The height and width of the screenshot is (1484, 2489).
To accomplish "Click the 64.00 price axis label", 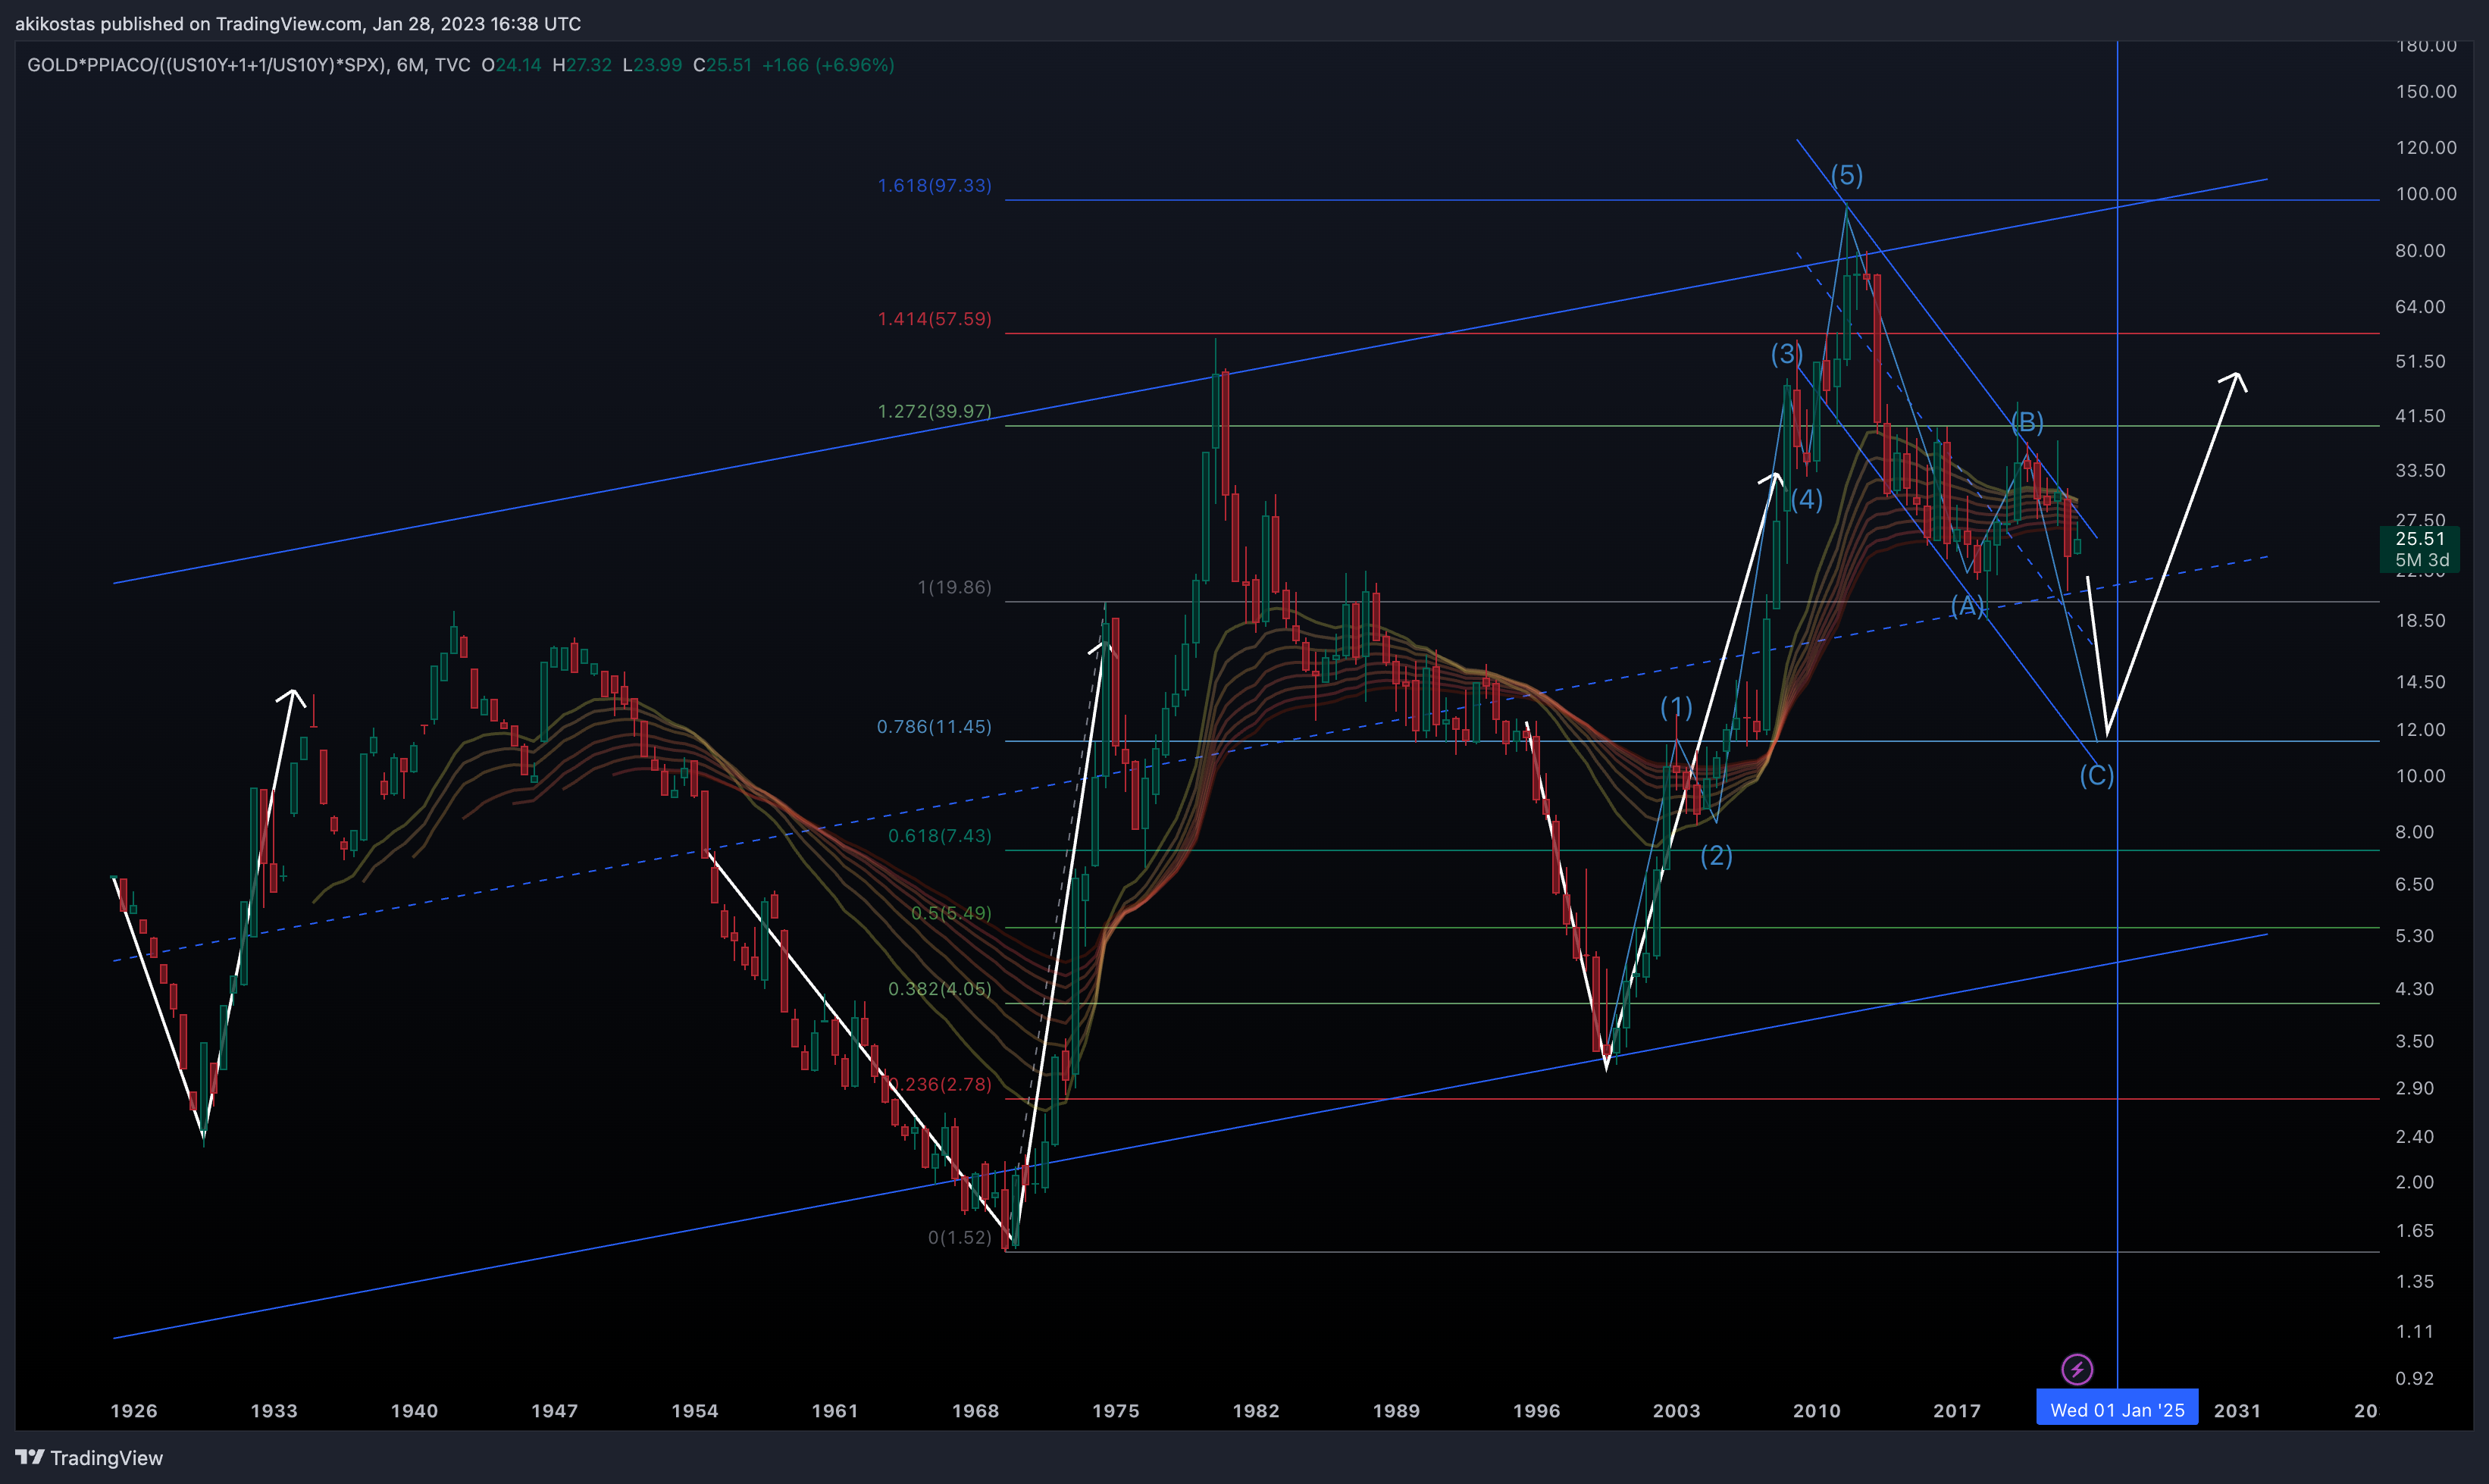I will click(2420, 307).
